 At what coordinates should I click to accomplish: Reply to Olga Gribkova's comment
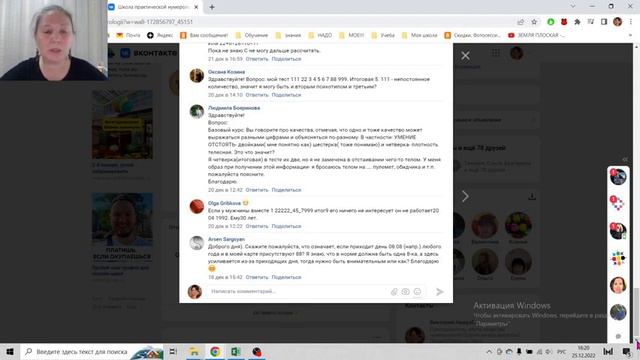pos(257,226)
